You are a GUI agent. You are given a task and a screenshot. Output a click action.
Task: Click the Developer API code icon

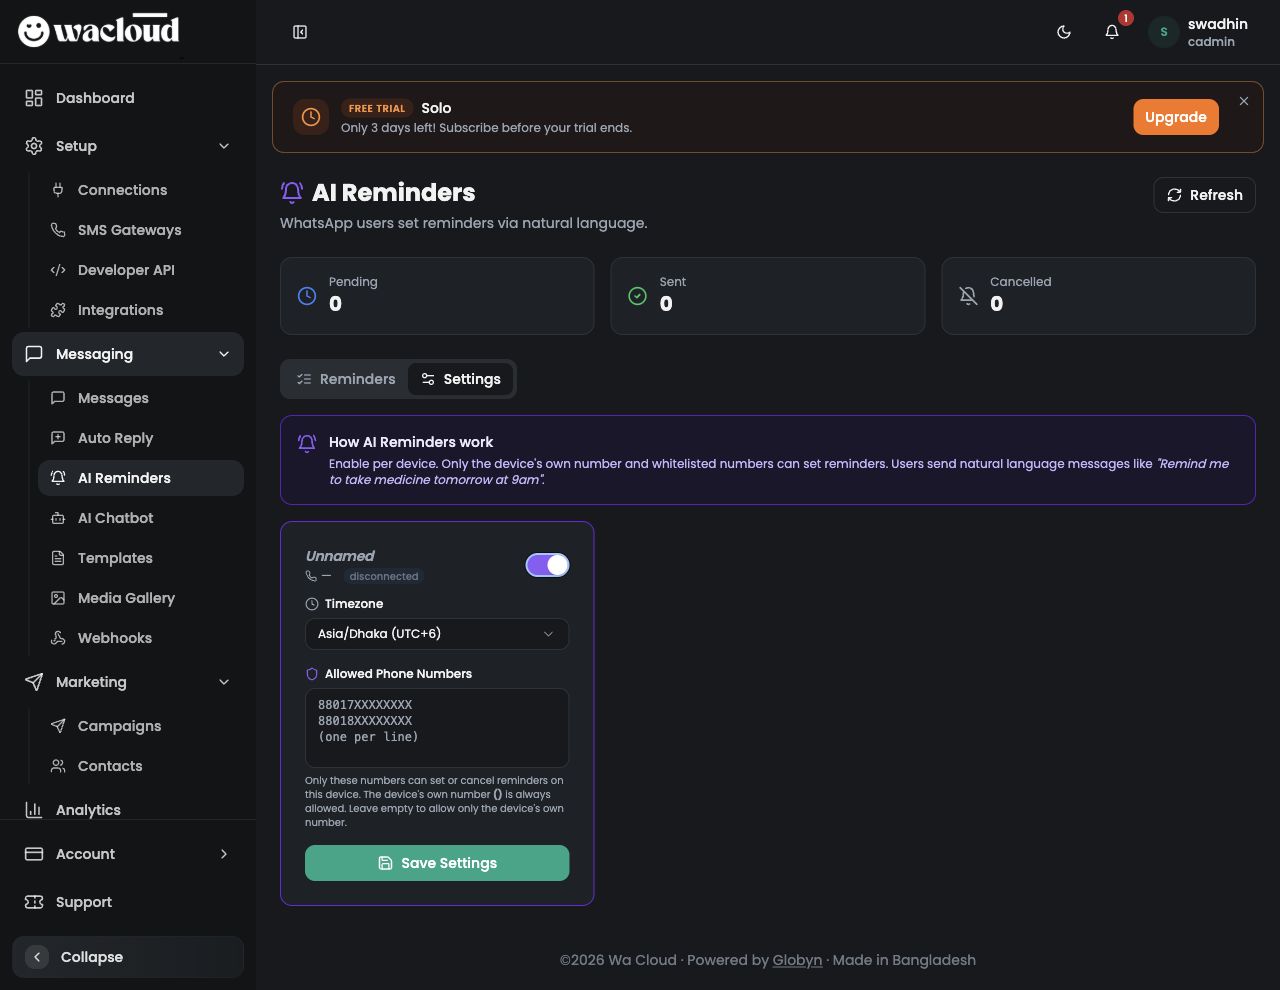tap(58, 270)
